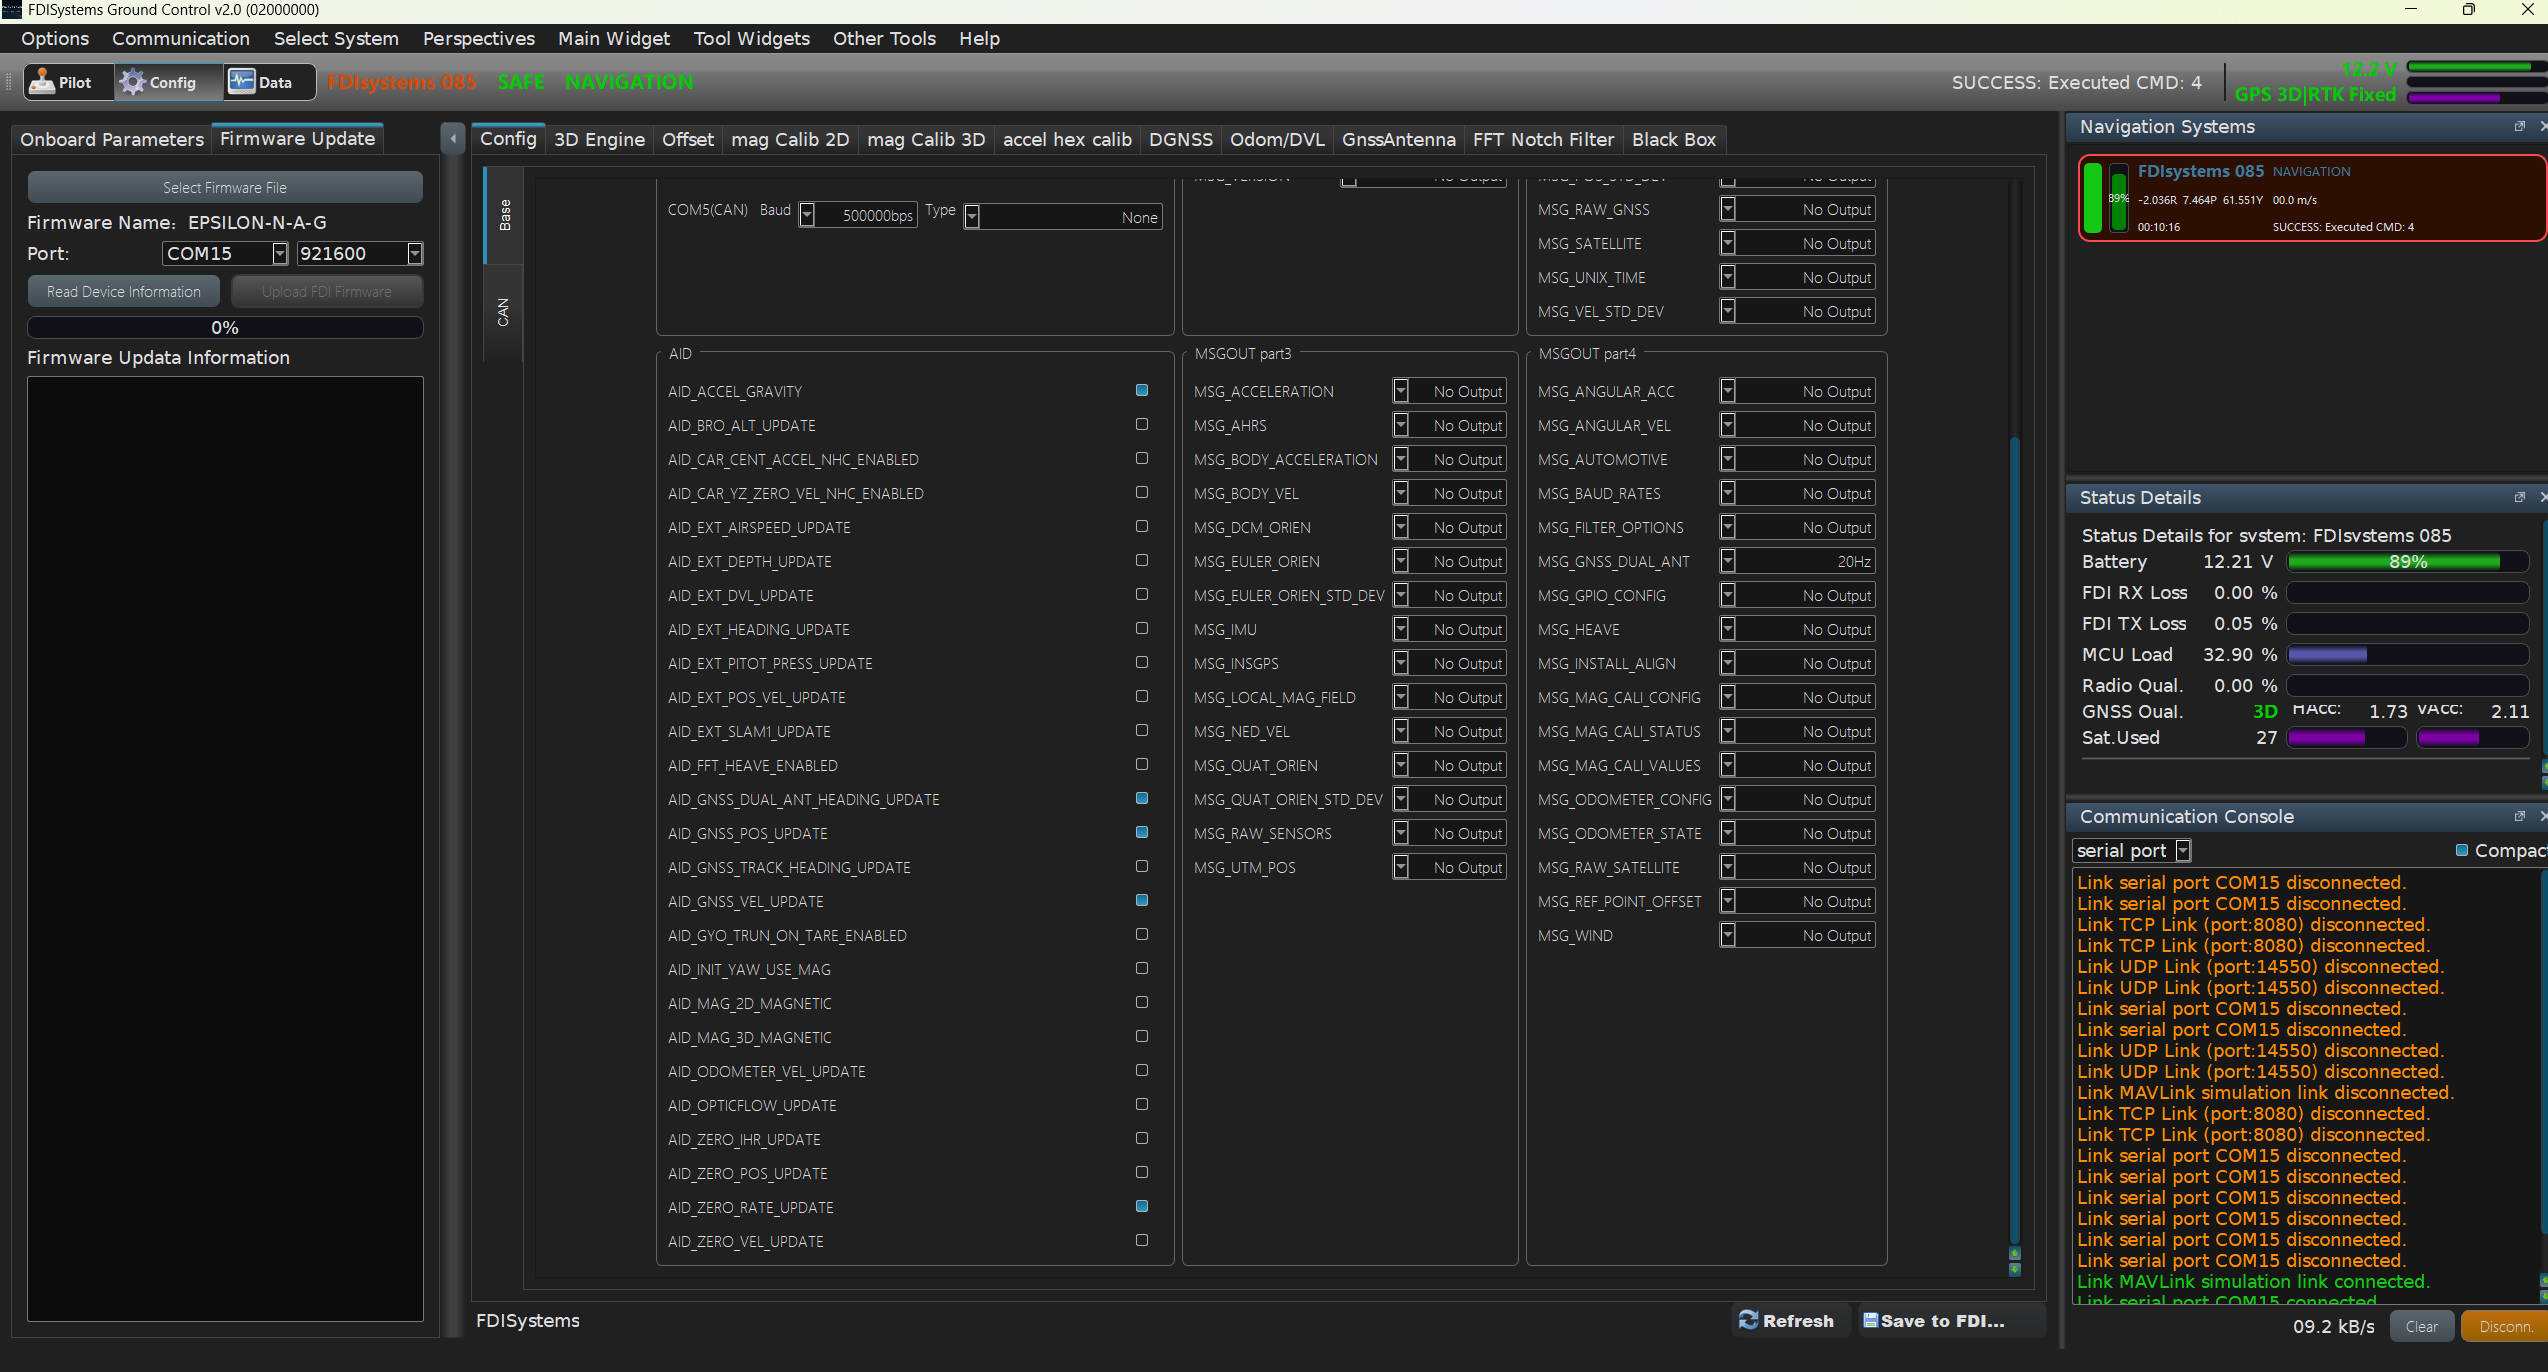The image size is (2548, 1372).
Task: Toggle AID_GNSS_DUAL_ANT_HEADING_UPDATE checkbox
Action: (1142, 799)
